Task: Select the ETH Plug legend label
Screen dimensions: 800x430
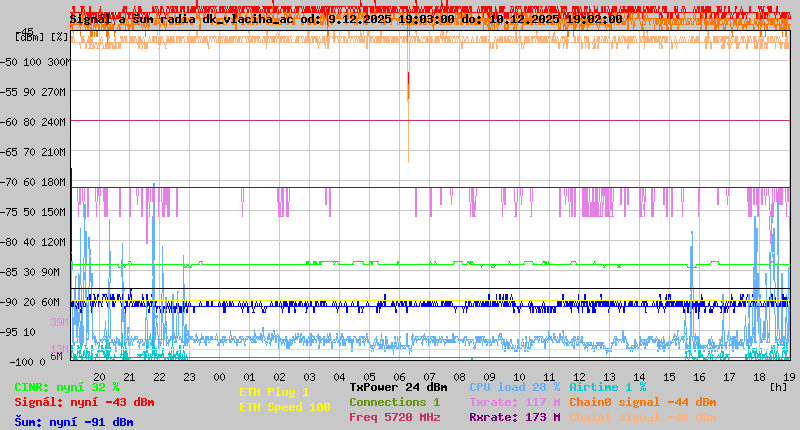Action: [274, 392]
